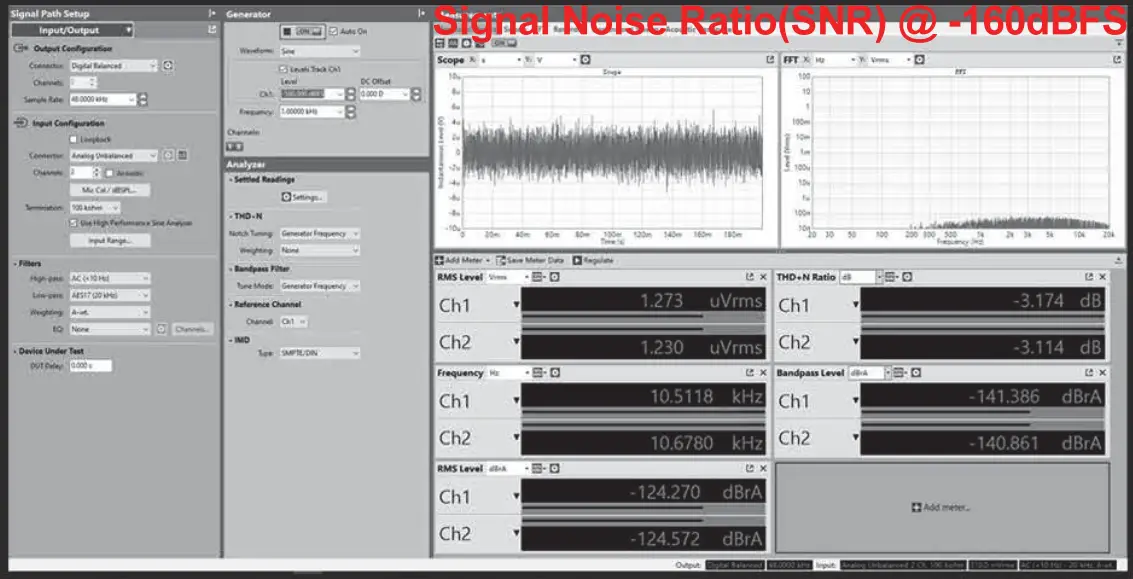Close the Frequency meter
The image size is (1133, 579).
click(x=763, y=373)
